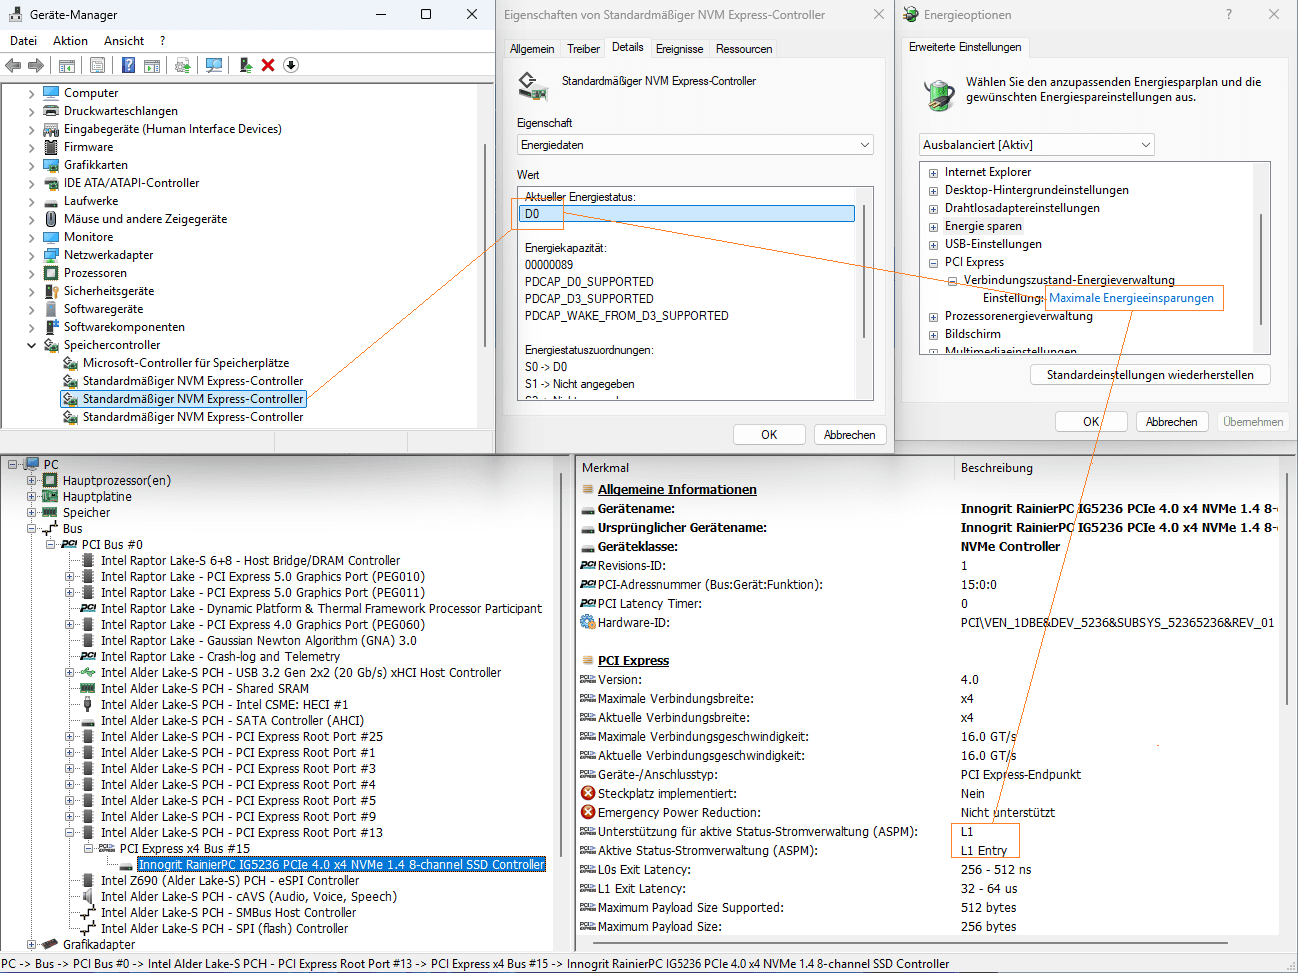
Task: Click the Maximale Energieeinsparungen setting link
Action: [1131, 298]
